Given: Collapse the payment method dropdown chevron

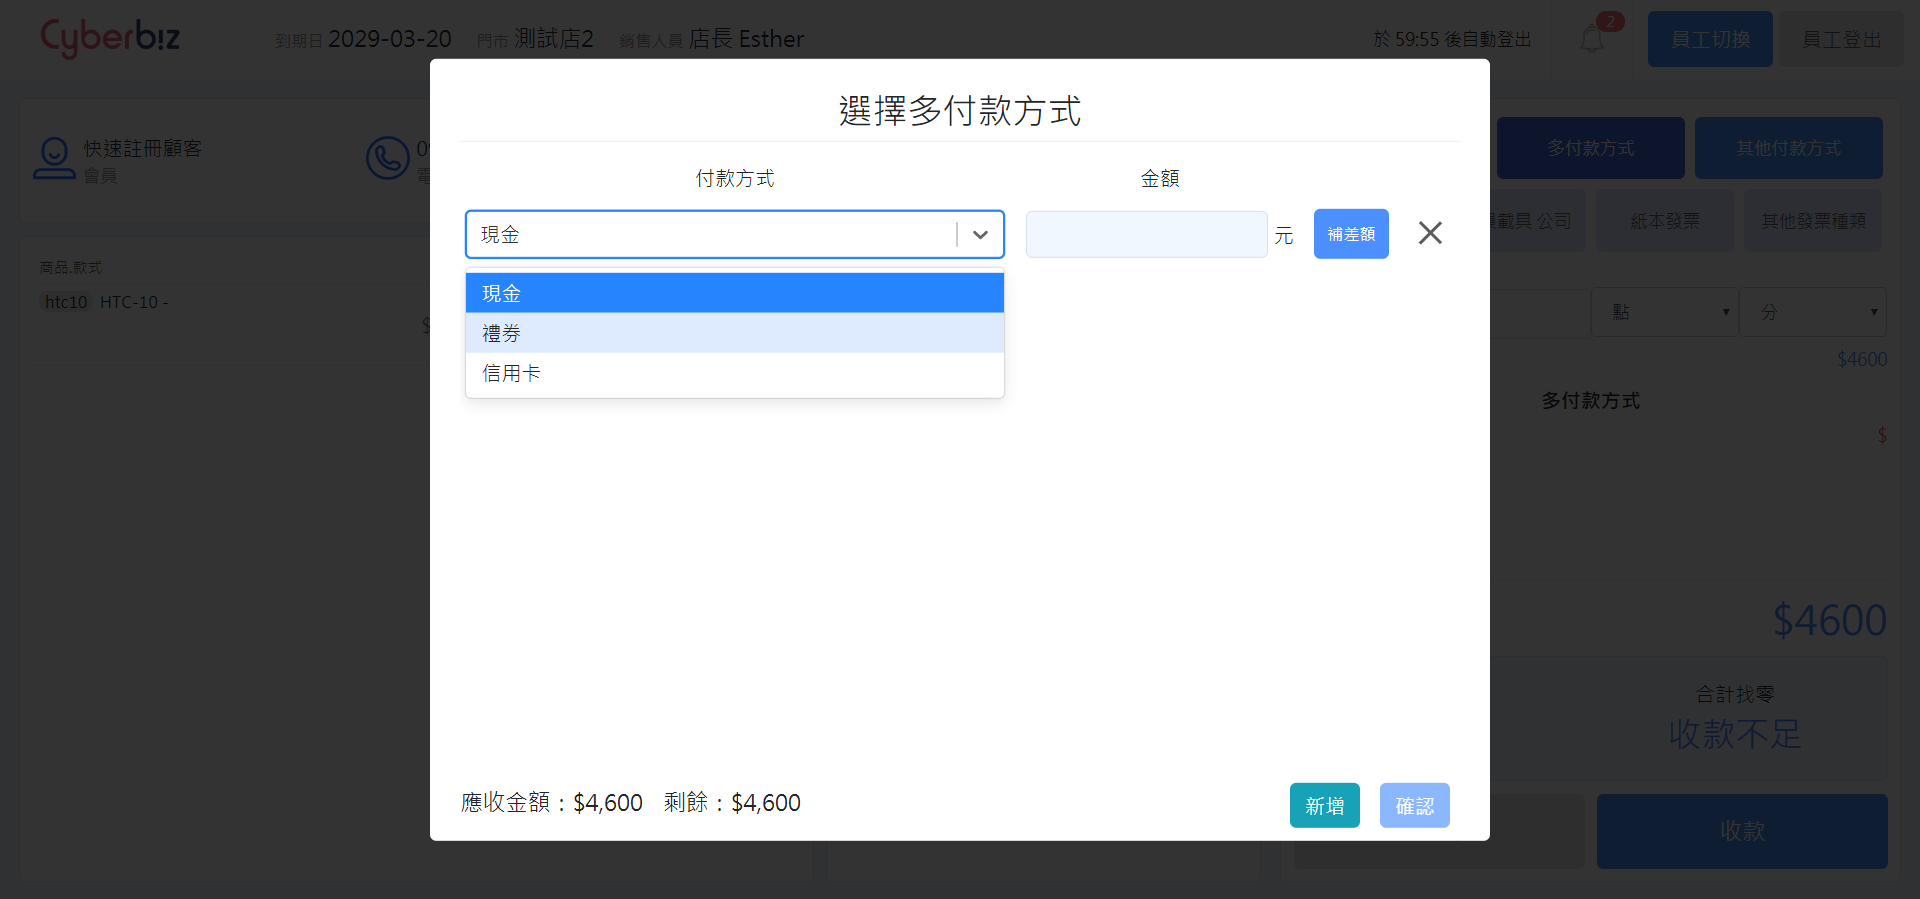Looking at the screenshot, I should (980, 234).
